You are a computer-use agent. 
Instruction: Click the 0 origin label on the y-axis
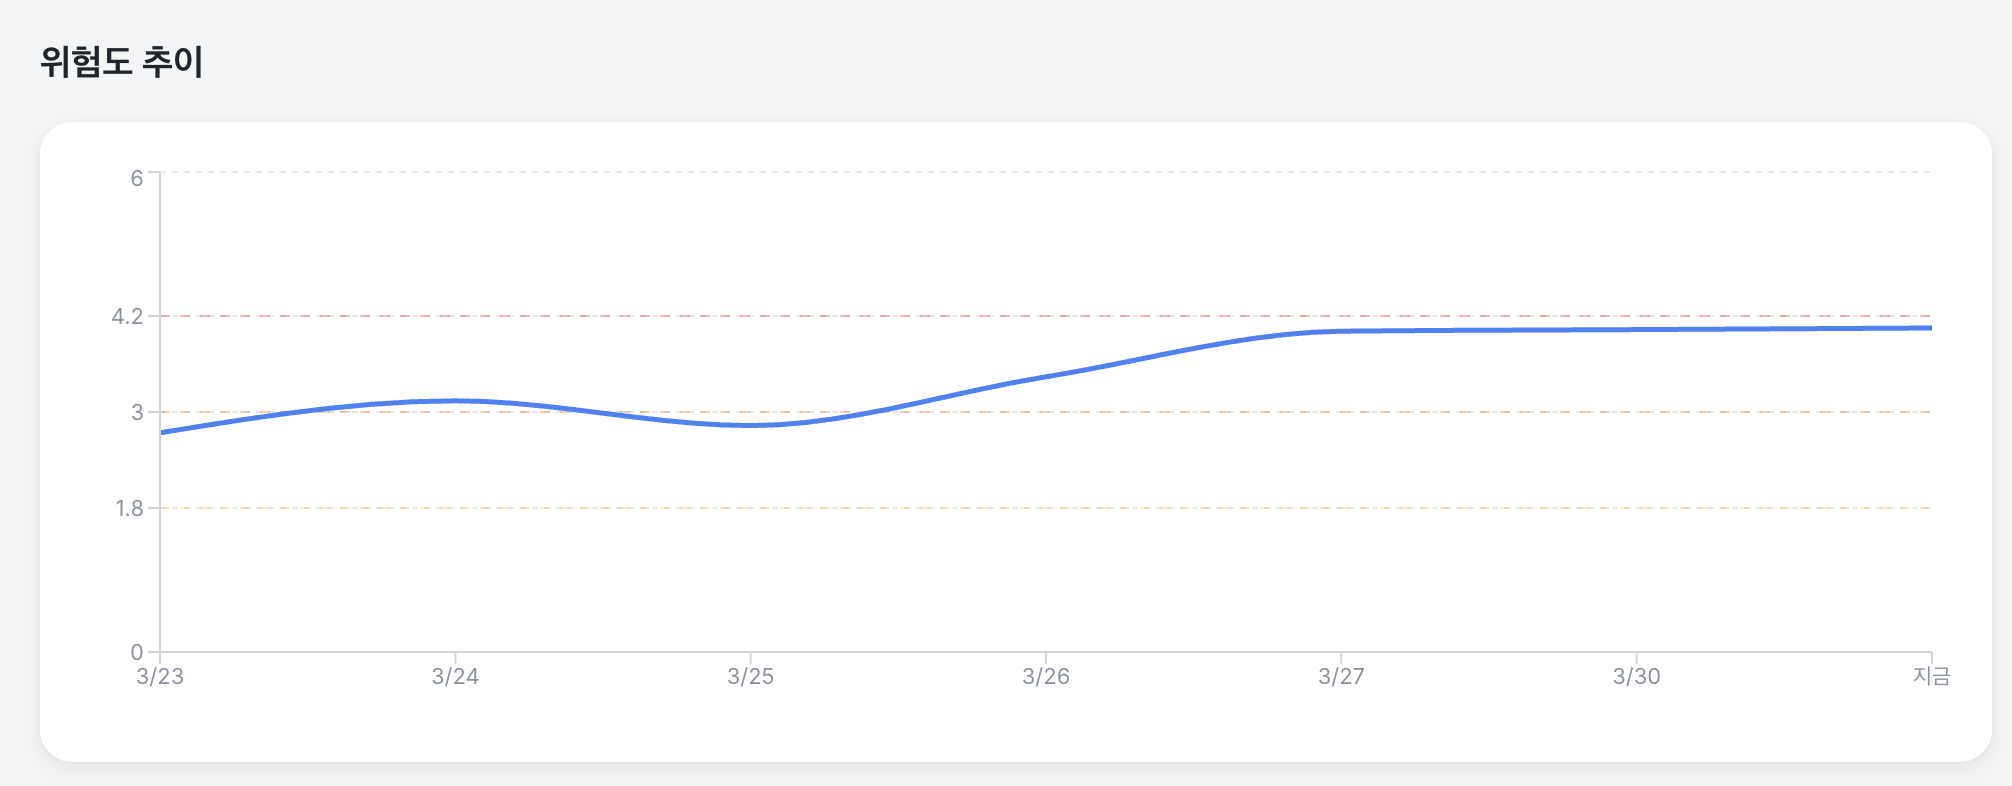tap(137, 652)
